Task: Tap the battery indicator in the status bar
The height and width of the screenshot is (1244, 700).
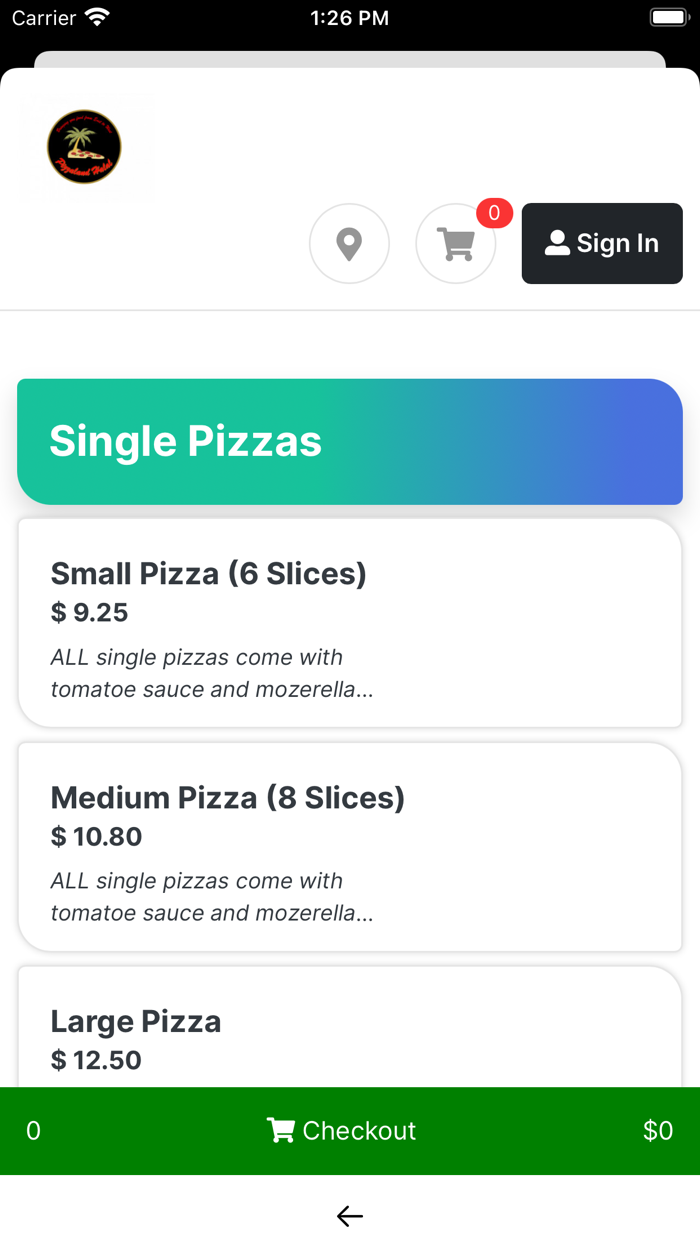Action: (x=668, y=16)
